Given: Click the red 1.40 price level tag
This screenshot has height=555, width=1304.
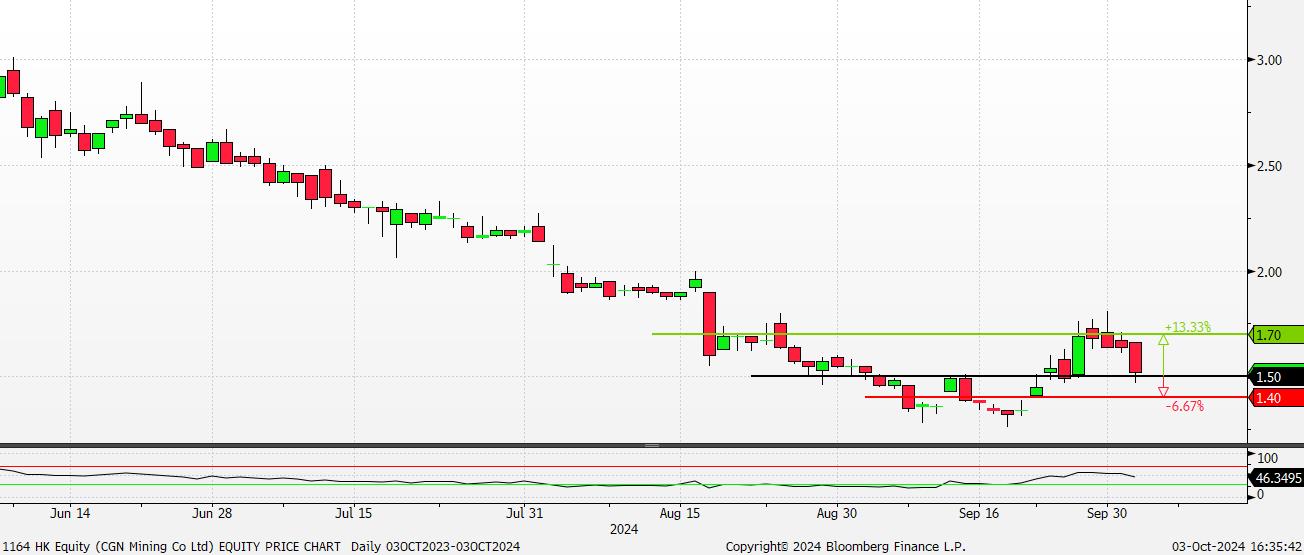Looking at the screenshot, I should tap(1277, 398).
